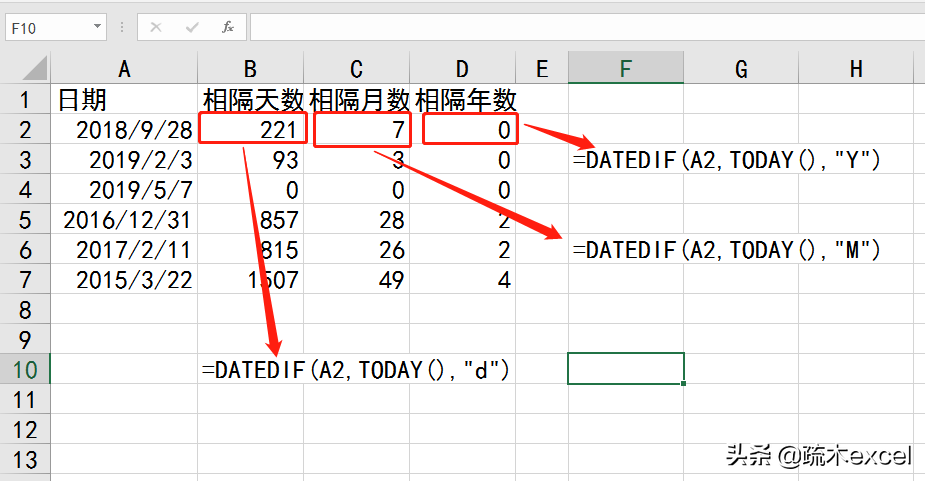Click cell with value 49
The image size is (925, 481).
[356, 280]
